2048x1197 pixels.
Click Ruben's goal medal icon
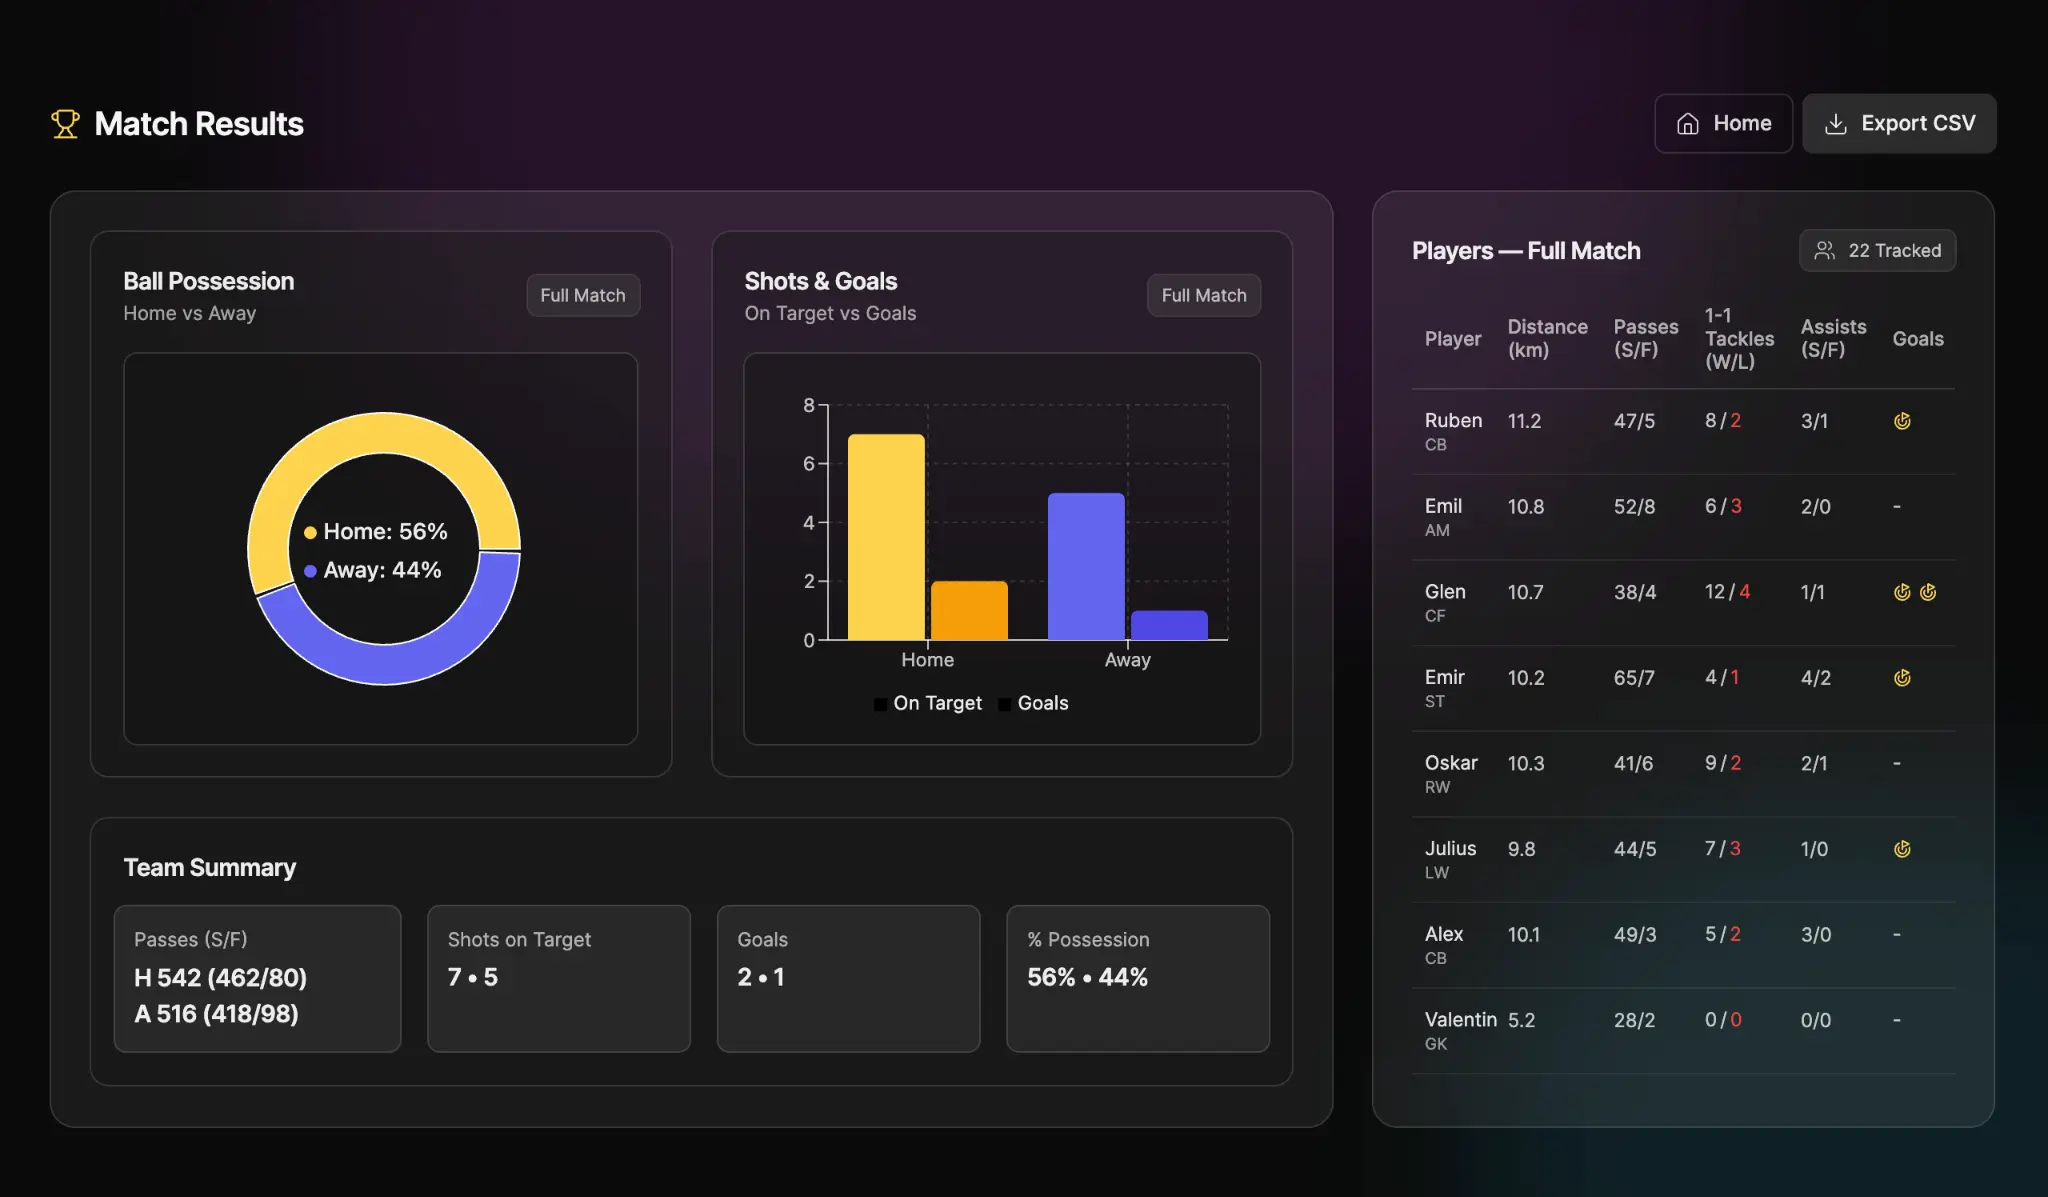pos(1903,421)
